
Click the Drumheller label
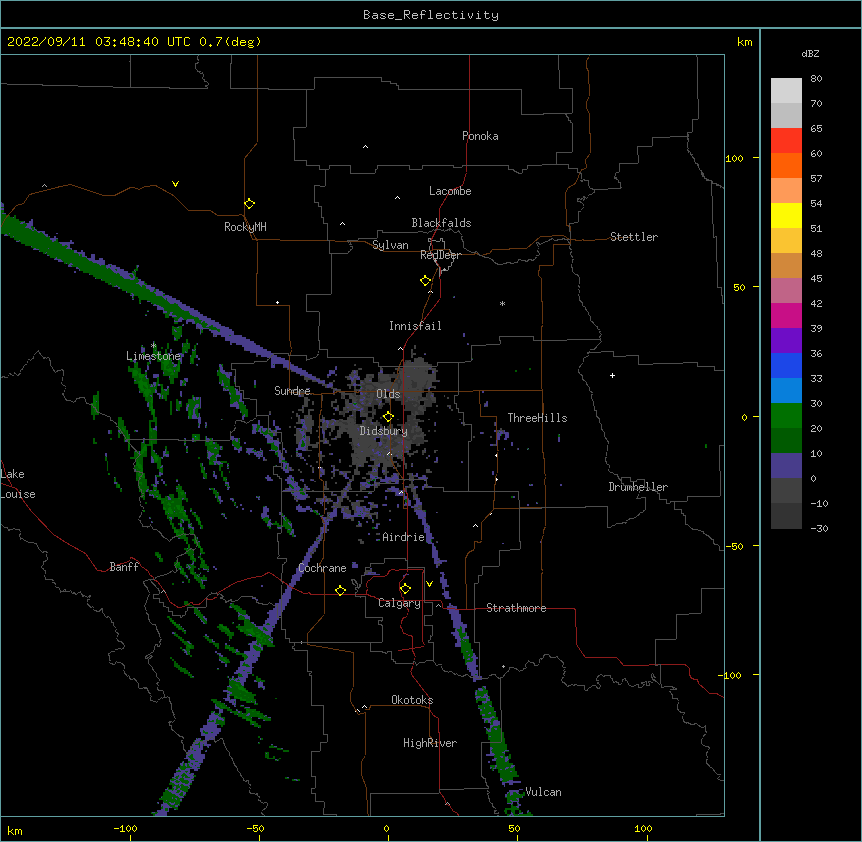click(x=638, y=487)
